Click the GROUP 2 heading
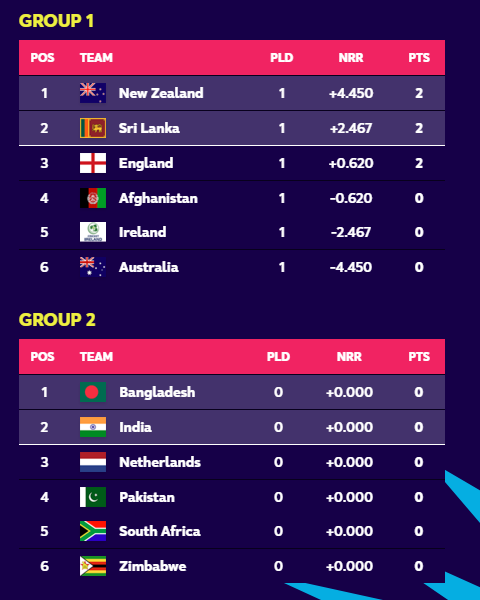The width and height of the screenshot is (480, 600). click(57, 320)
